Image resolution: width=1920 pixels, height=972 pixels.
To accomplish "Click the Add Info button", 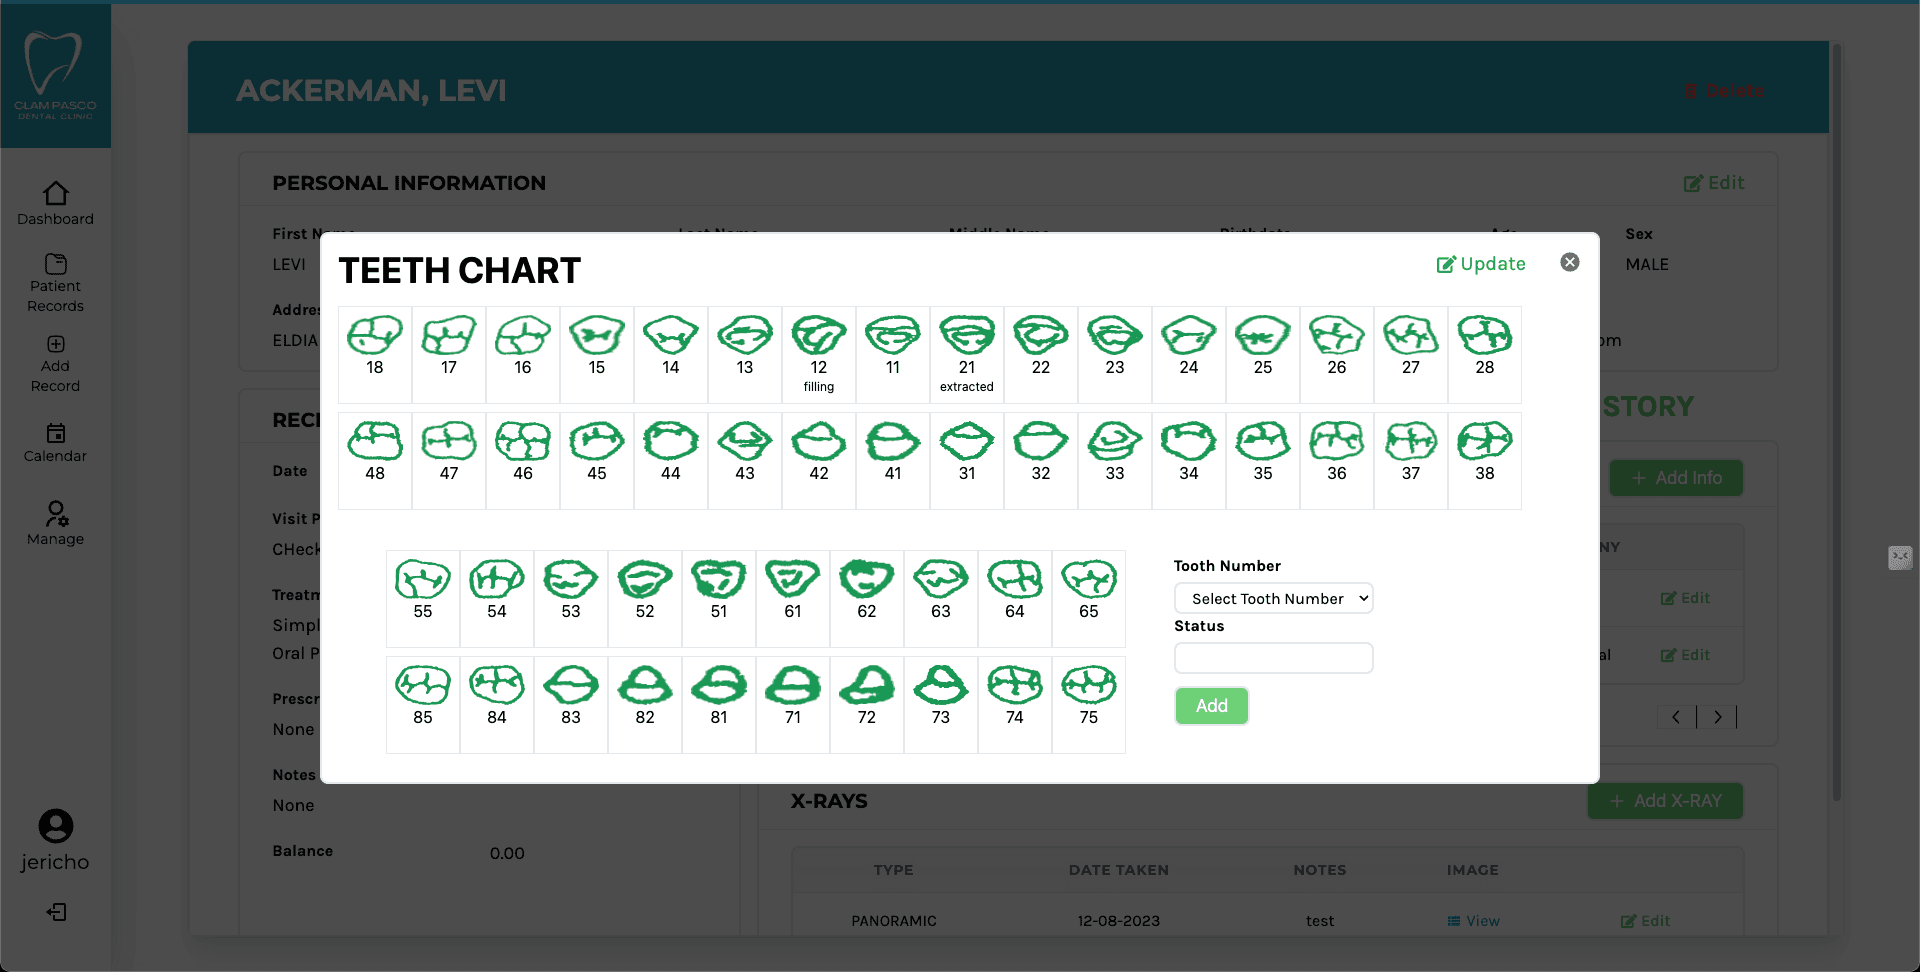I will click(x=1676, y=477).
